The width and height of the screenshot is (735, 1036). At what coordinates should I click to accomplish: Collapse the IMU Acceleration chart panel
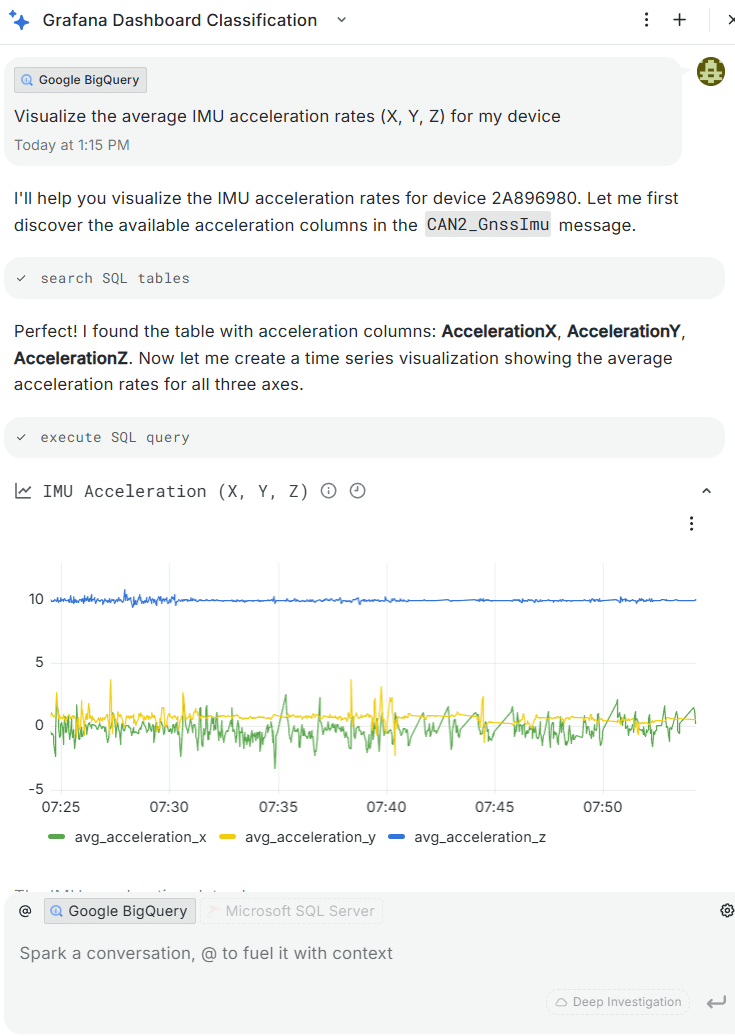[x=706, y=491]
